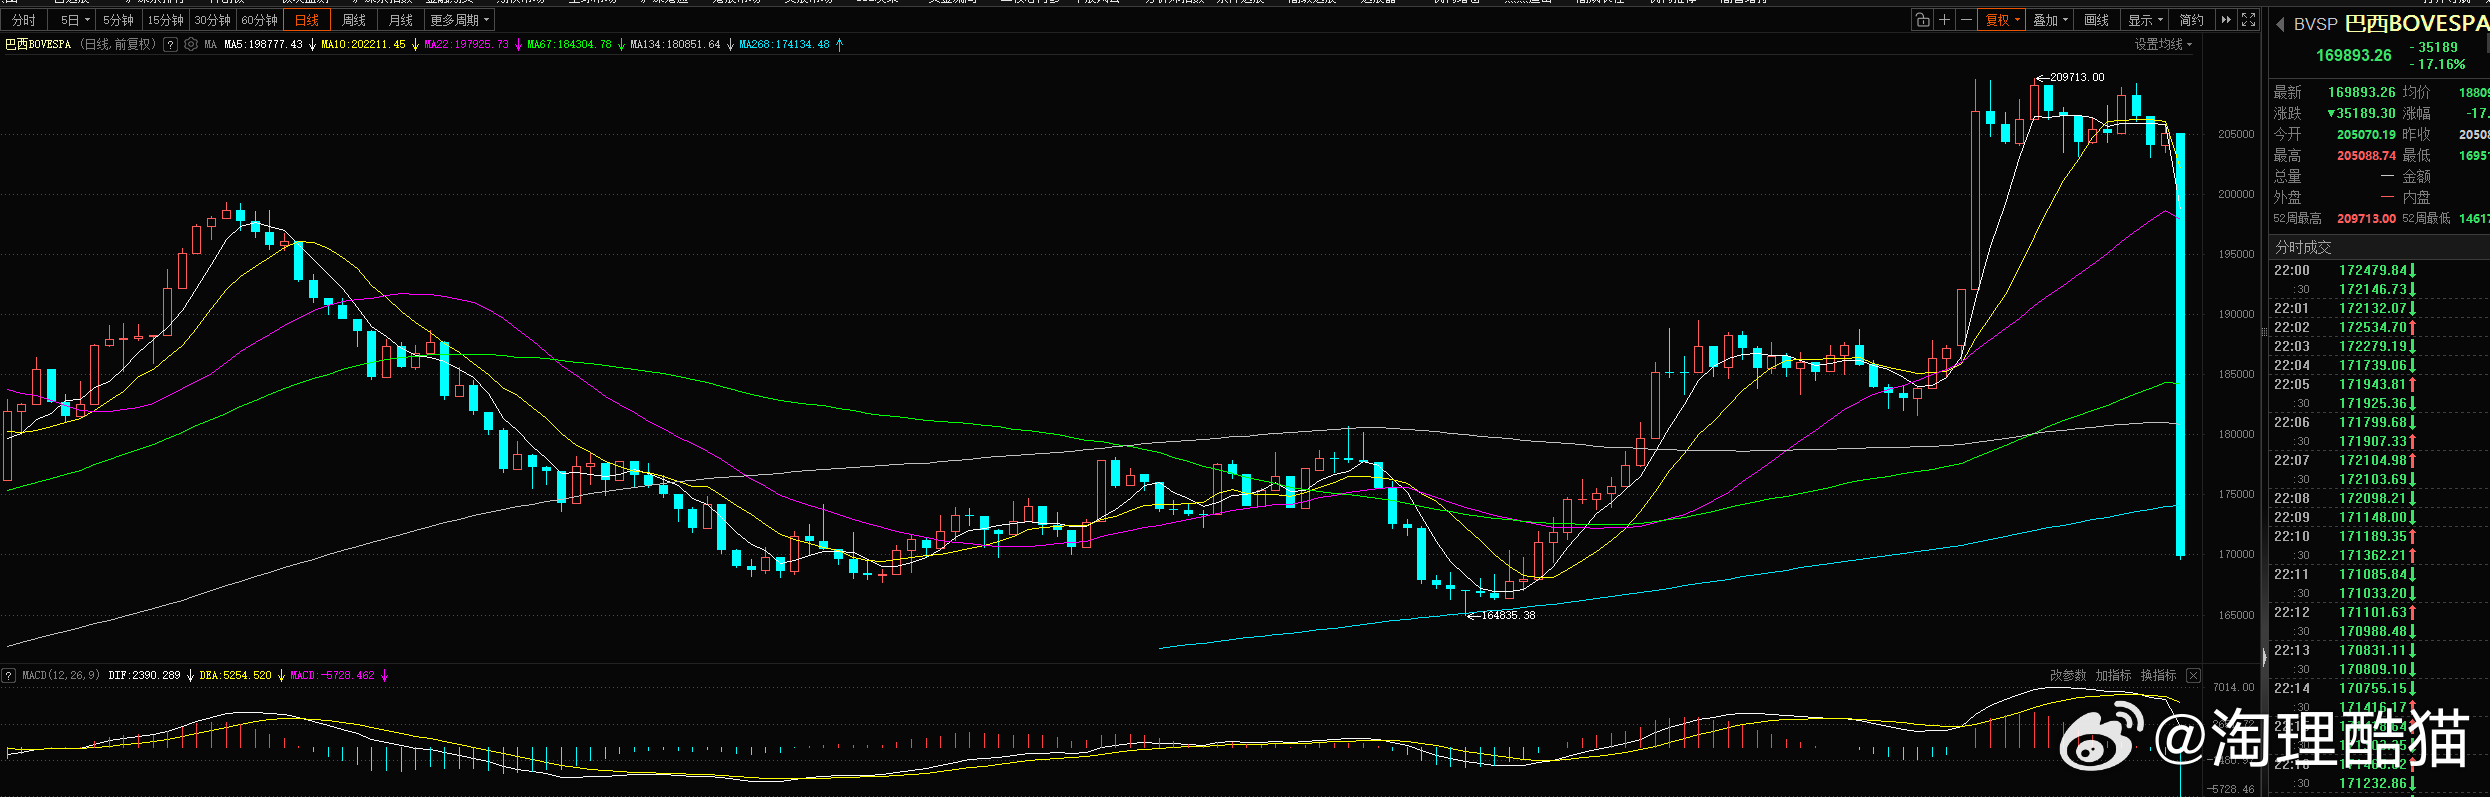Switch to the 60分钟 tab
Viewport: 2490px width, 797px height.
(x=260, y=20)
